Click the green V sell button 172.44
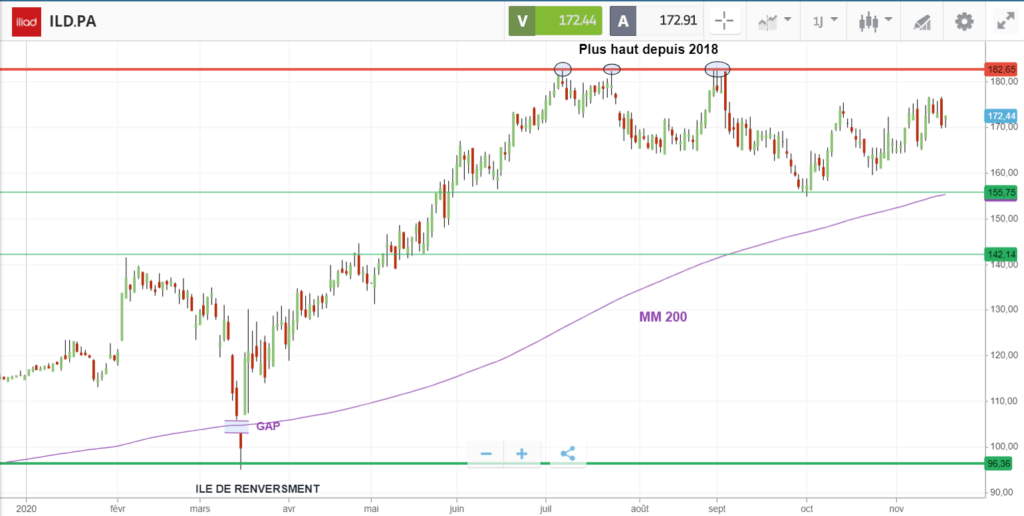1024x516 pixels. pyautogui.click(x=554, y=21)
